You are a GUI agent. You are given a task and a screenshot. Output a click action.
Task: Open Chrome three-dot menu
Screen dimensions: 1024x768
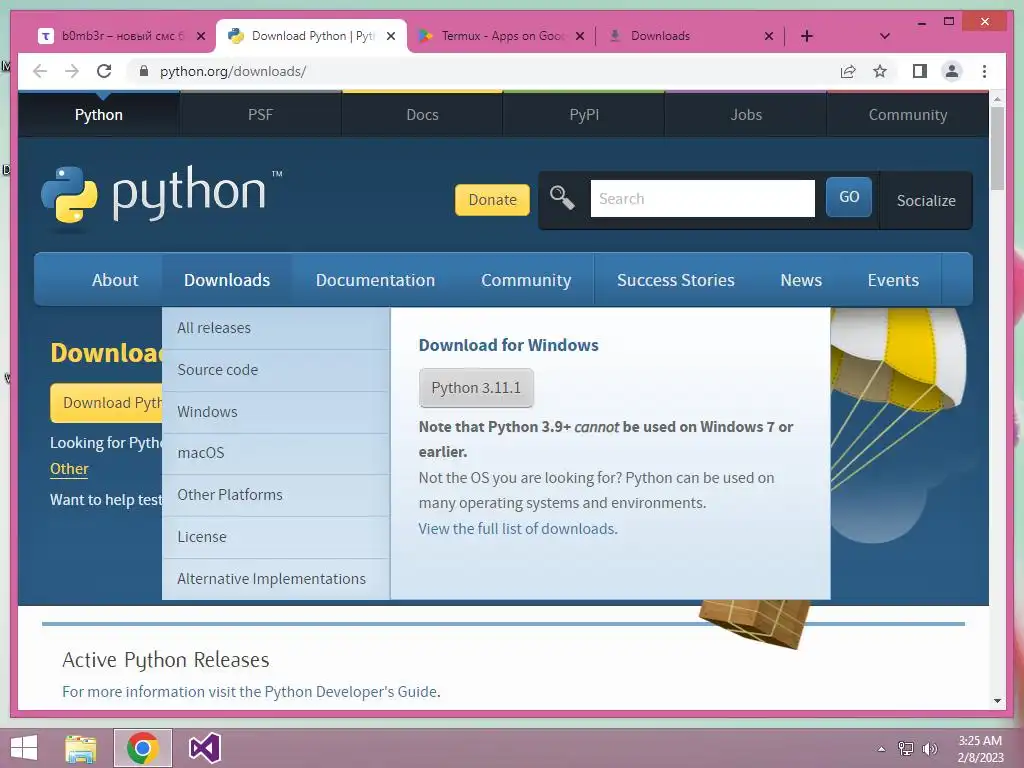point(984,71)
